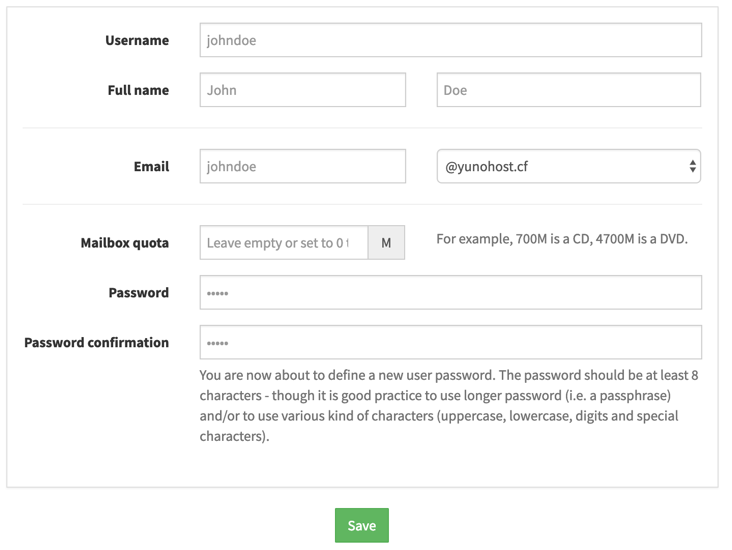Click the Email local-part input field
This screenshot has height=550, width=732.
coord(302,167)
